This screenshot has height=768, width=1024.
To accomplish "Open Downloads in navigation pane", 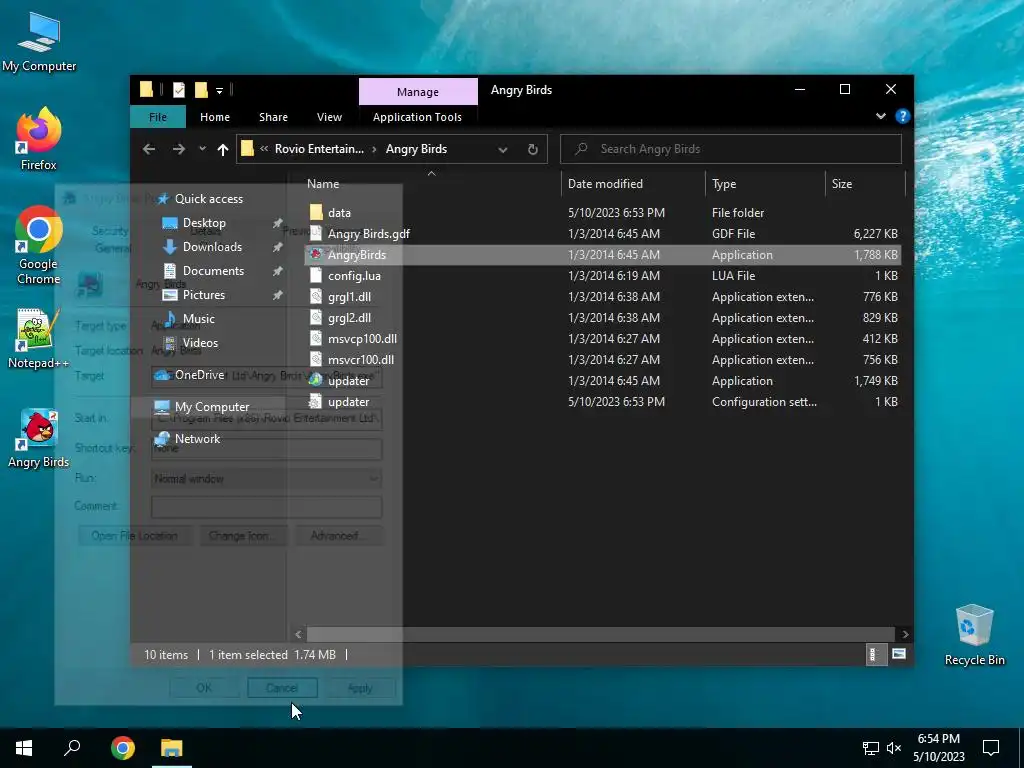I will [212, 247].
